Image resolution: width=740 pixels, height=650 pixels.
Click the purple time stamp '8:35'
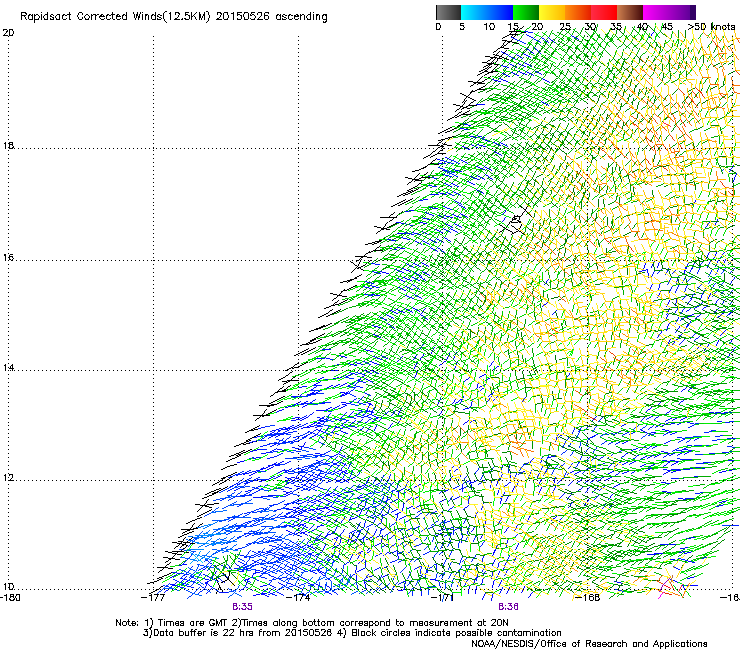pos(242,607)
